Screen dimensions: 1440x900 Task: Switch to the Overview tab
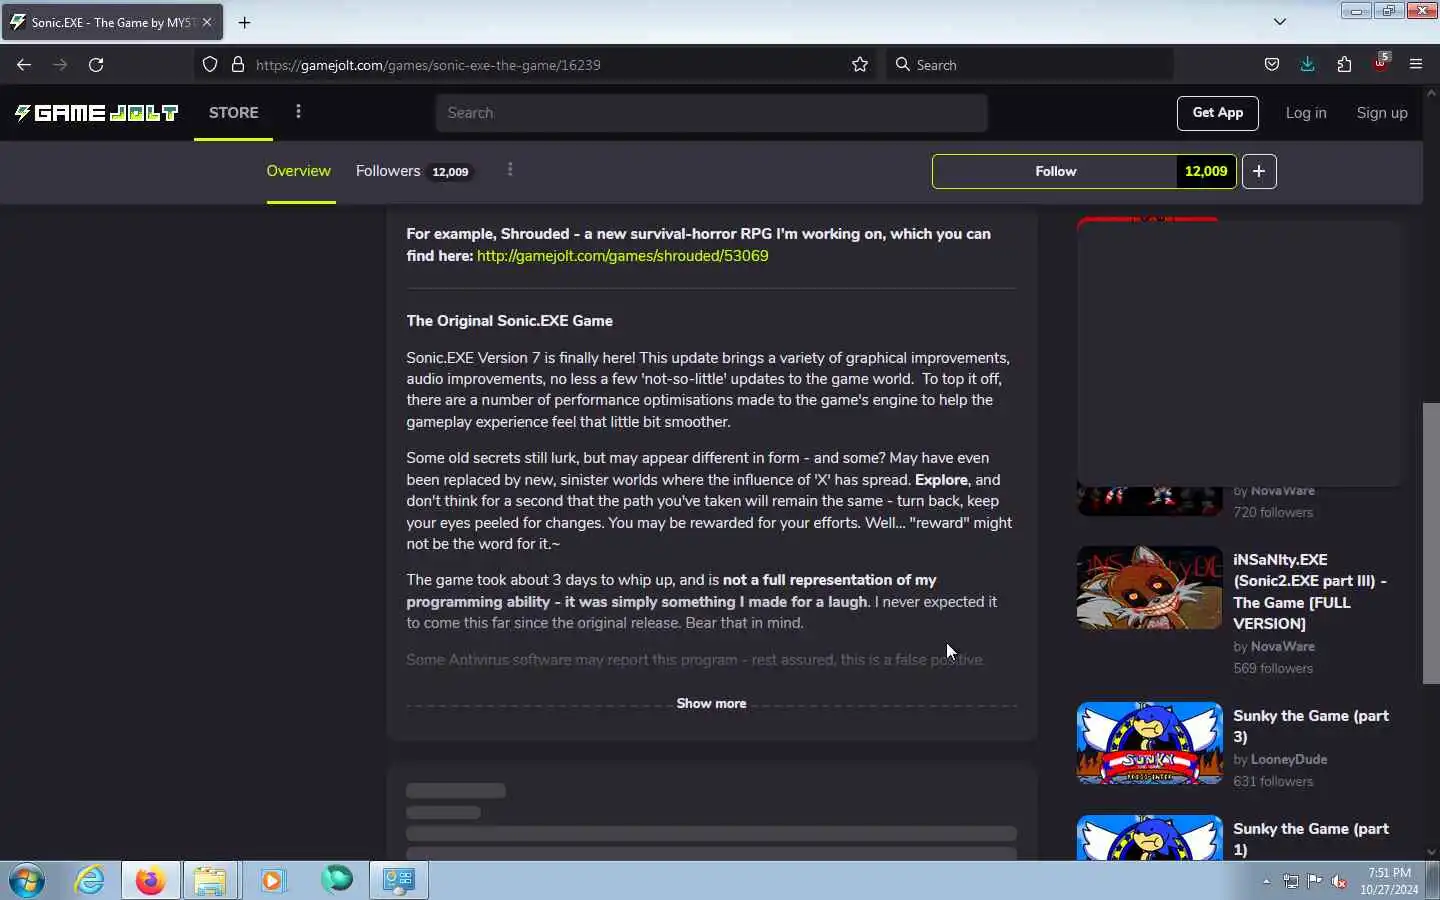(x=299, y=171)
